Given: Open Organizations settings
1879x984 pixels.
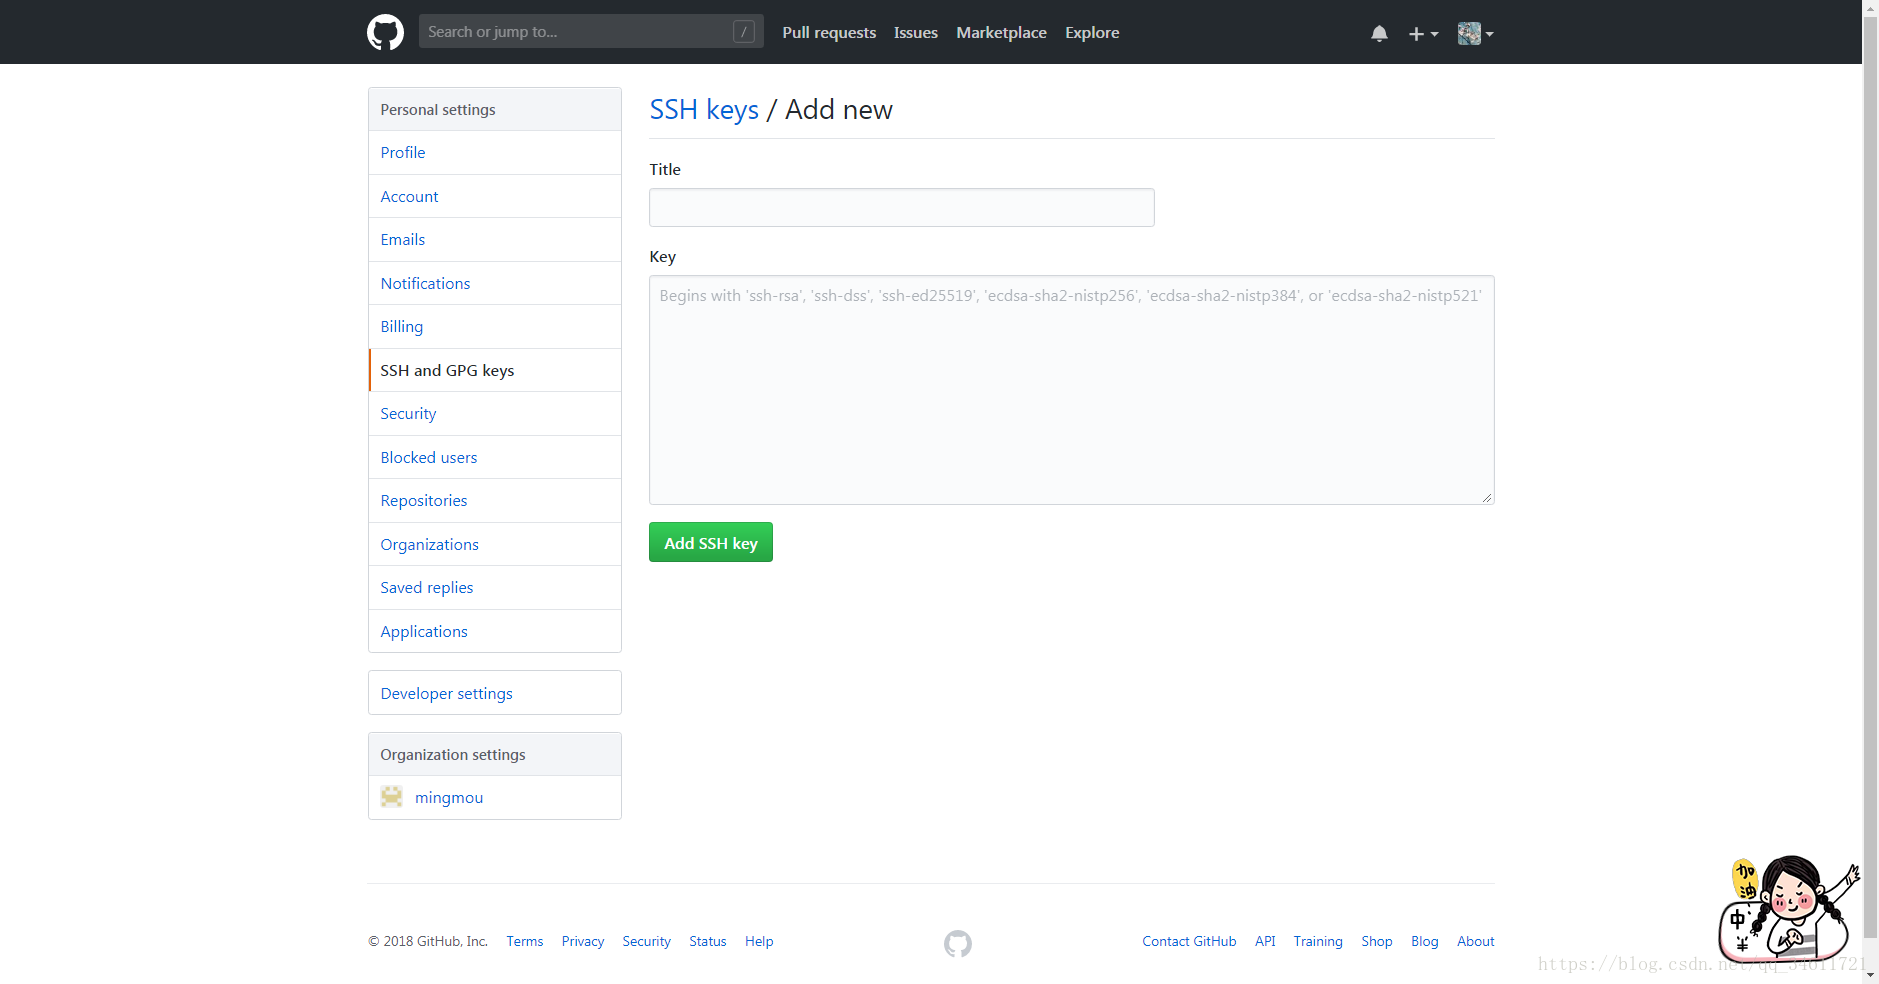Looking at the screenshot, I should 495,544.
